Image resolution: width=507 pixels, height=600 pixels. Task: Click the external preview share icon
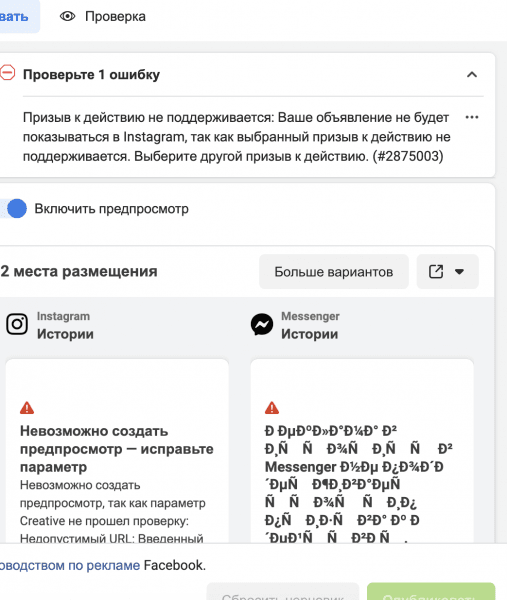436,272
